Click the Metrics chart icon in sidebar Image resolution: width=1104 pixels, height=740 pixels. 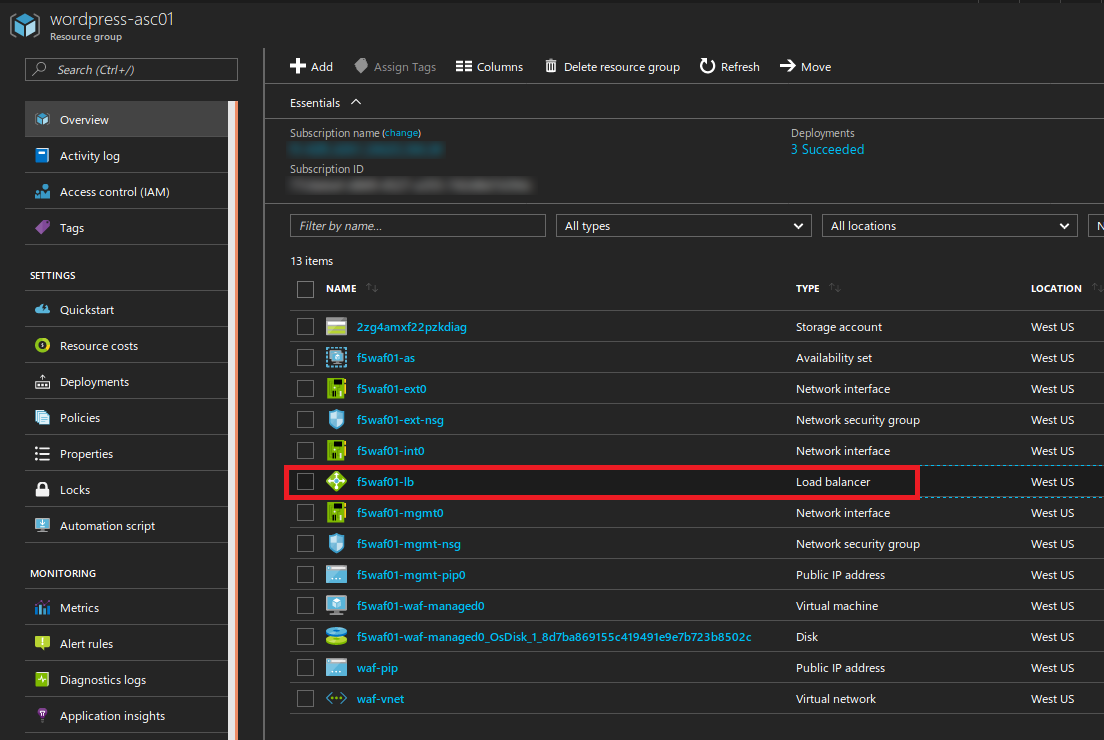(x=42, y=608)
